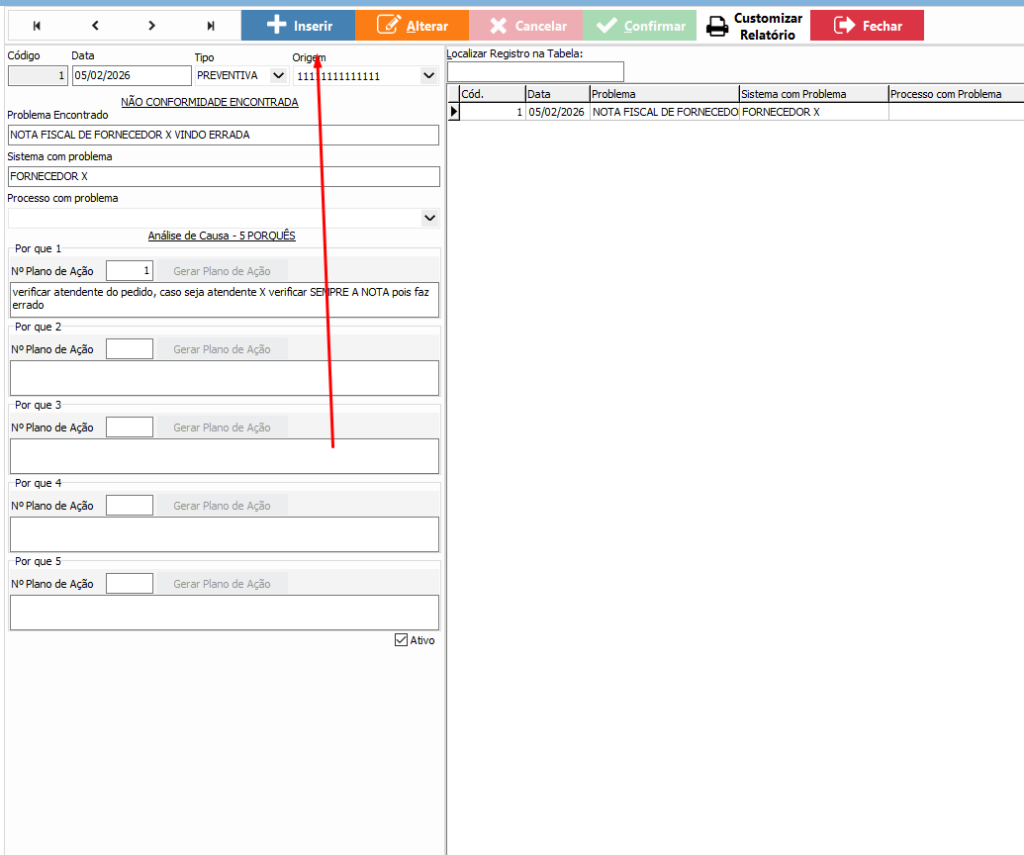The image size is (1024, 855).
Task: Click the Inserir button
Action: 298,26
